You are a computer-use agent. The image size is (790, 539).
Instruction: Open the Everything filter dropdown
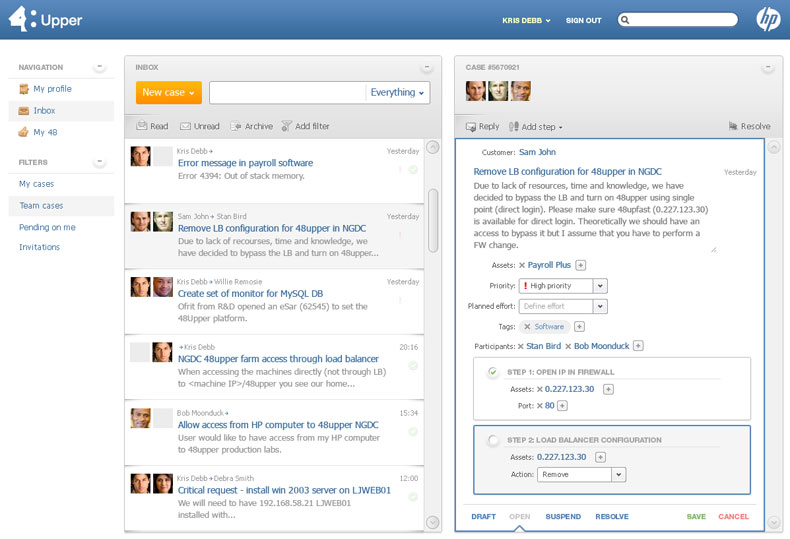pyautogui.click(x=398, y=93)
